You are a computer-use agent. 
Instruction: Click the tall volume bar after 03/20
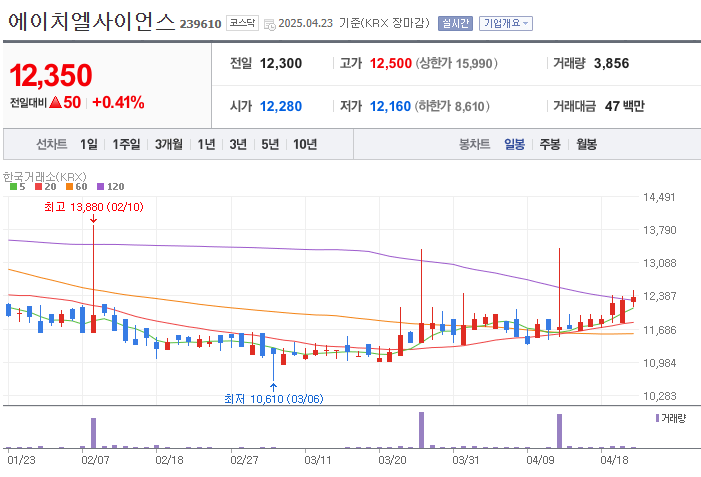coord(421,430)
